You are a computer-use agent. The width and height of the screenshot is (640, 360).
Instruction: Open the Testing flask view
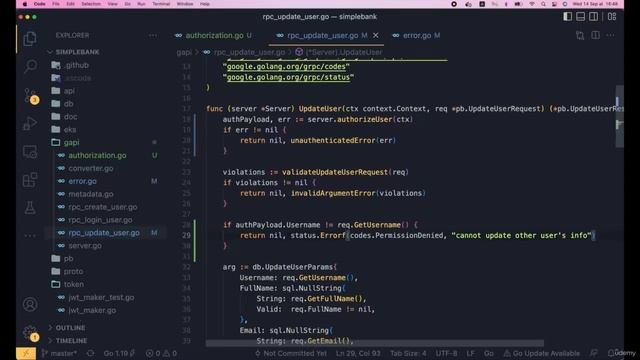tap(30, 208)
